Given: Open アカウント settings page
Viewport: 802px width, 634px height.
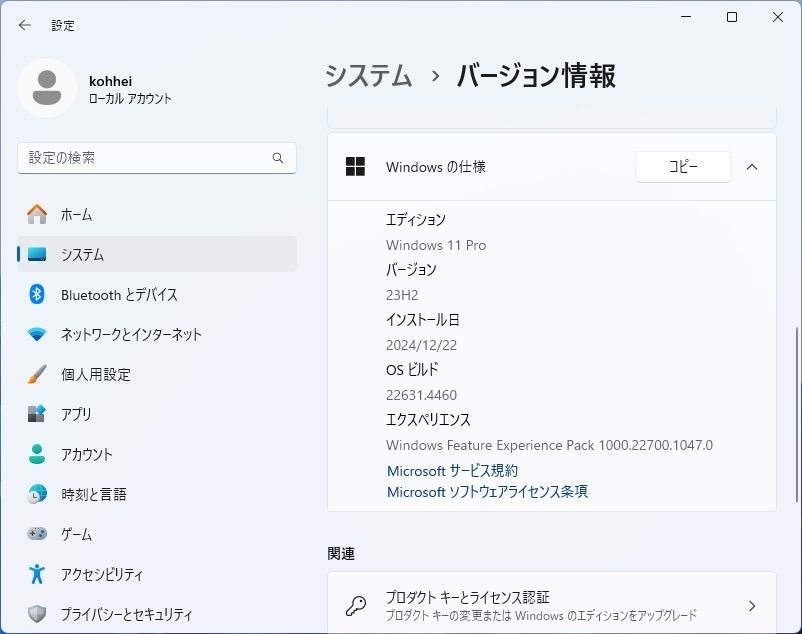Looking at the screenshot, I should (86, 454).
